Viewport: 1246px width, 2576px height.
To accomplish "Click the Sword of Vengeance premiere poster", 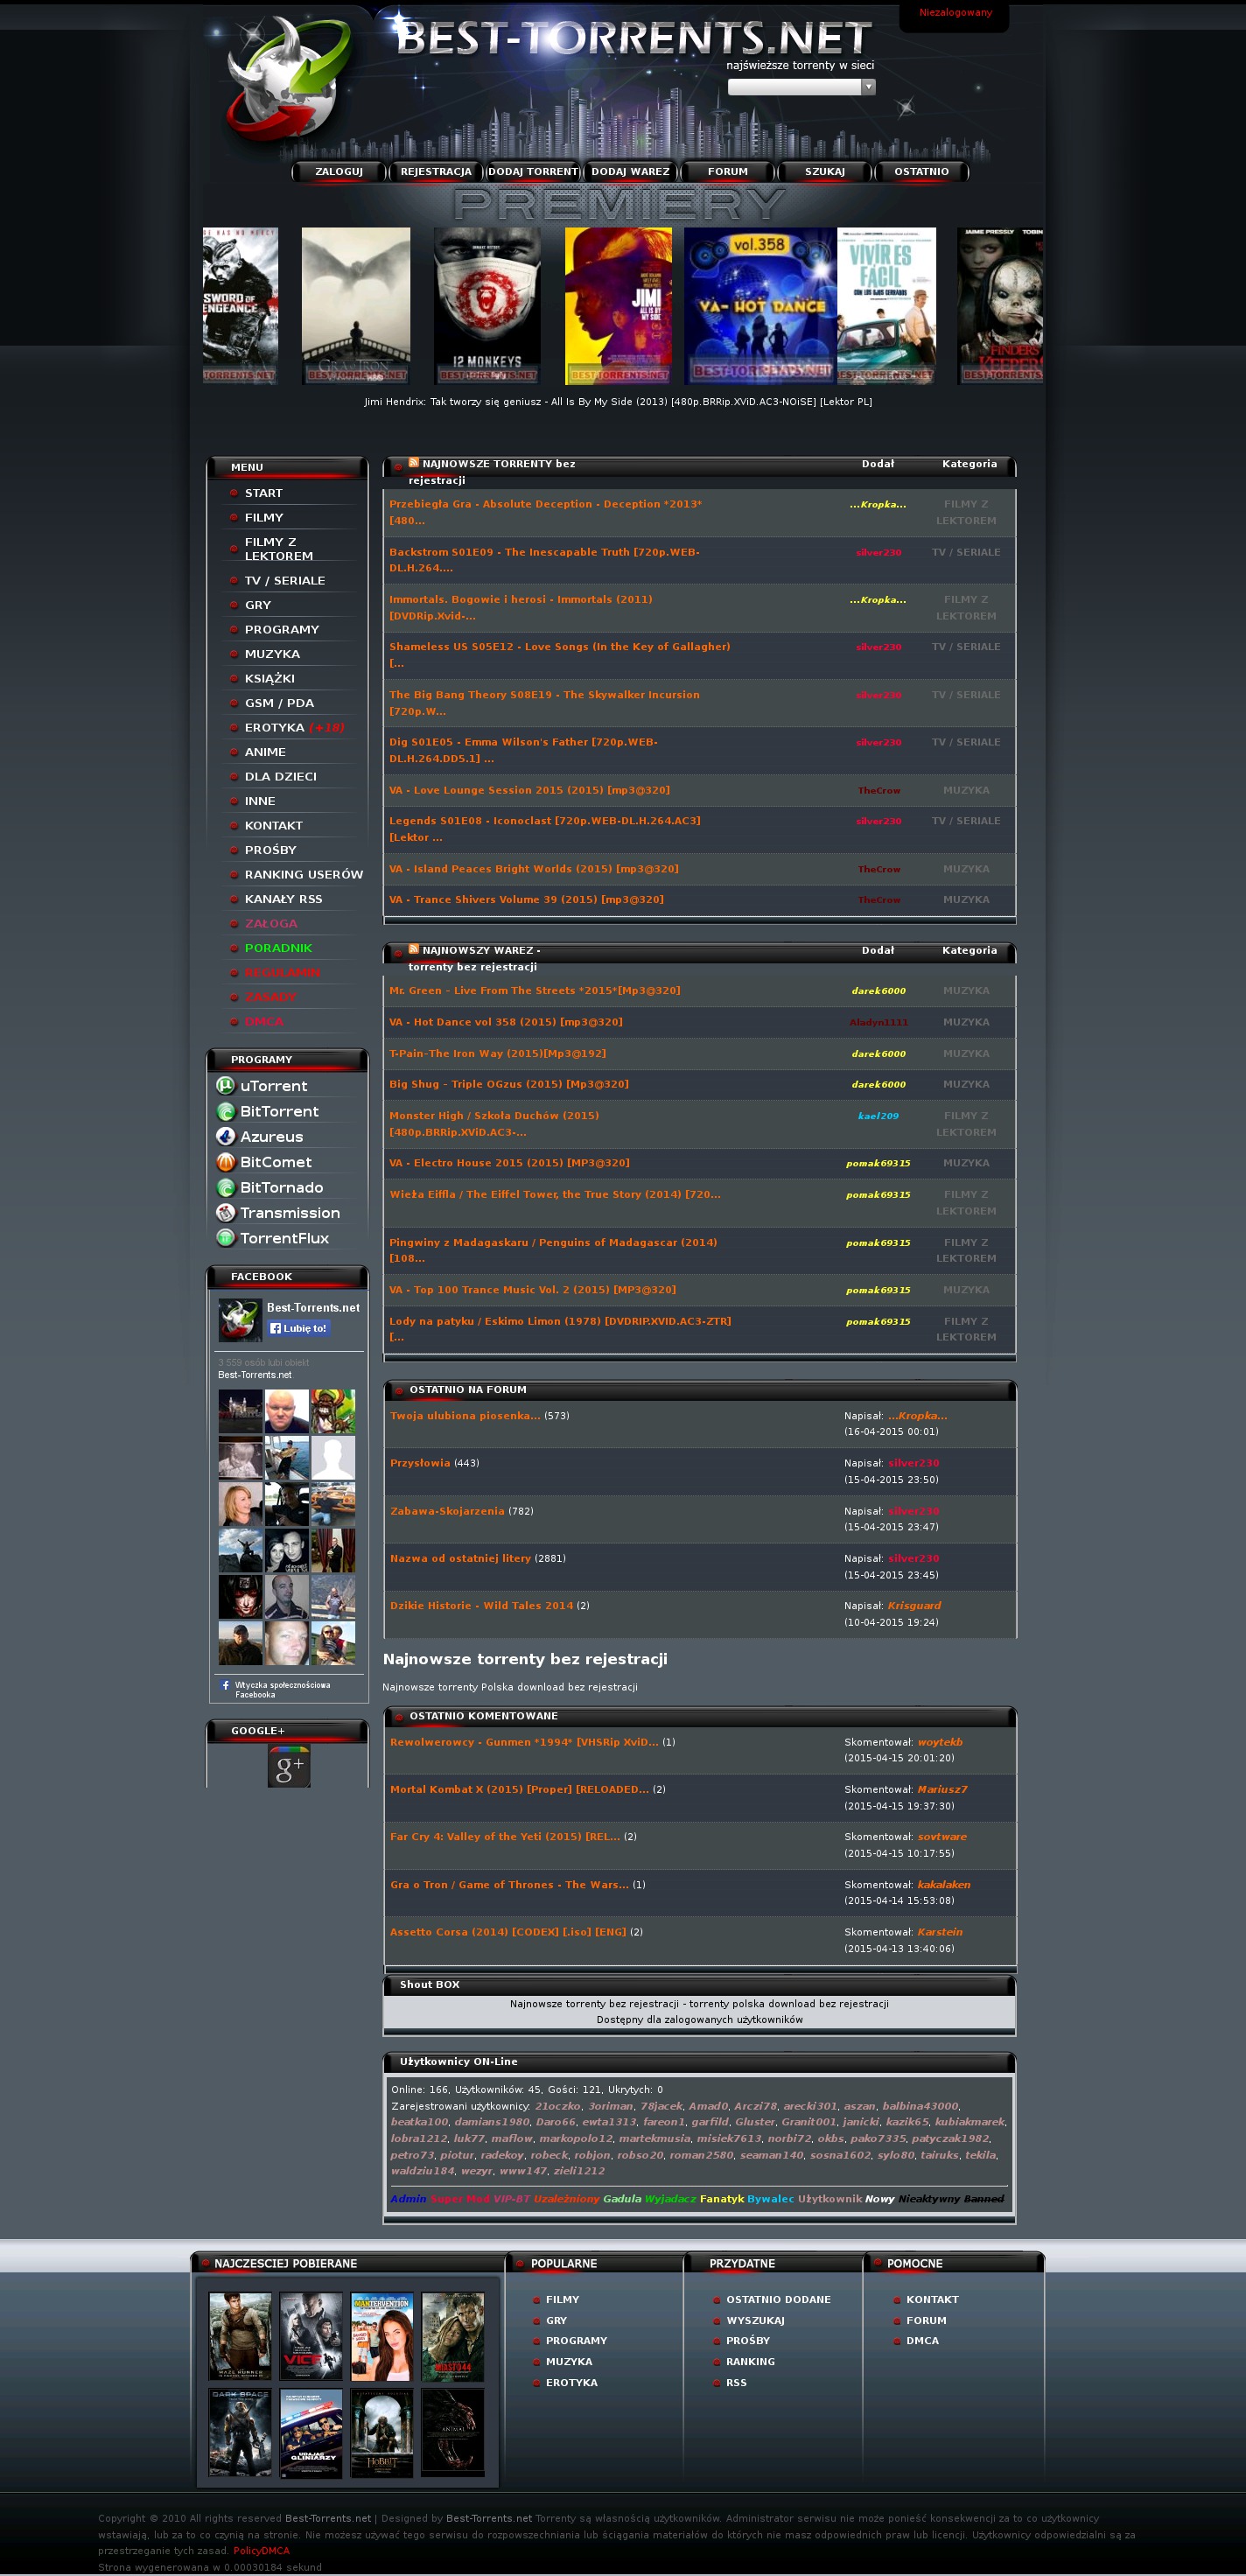I will [x=240, y=305].
